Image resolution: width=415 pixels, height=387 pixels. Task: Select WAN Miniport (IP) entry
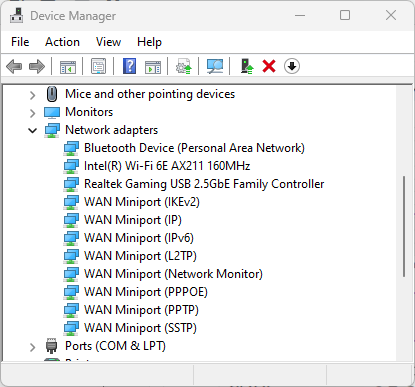[x=133, y=220]
